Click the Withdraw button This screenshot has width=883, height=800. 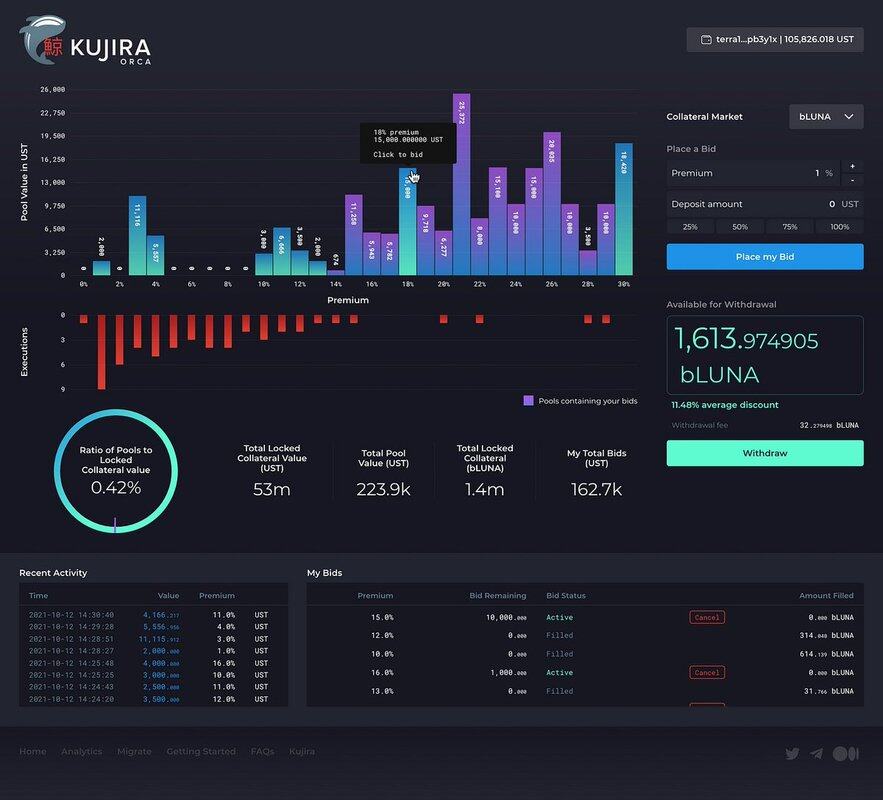point(765,453)
